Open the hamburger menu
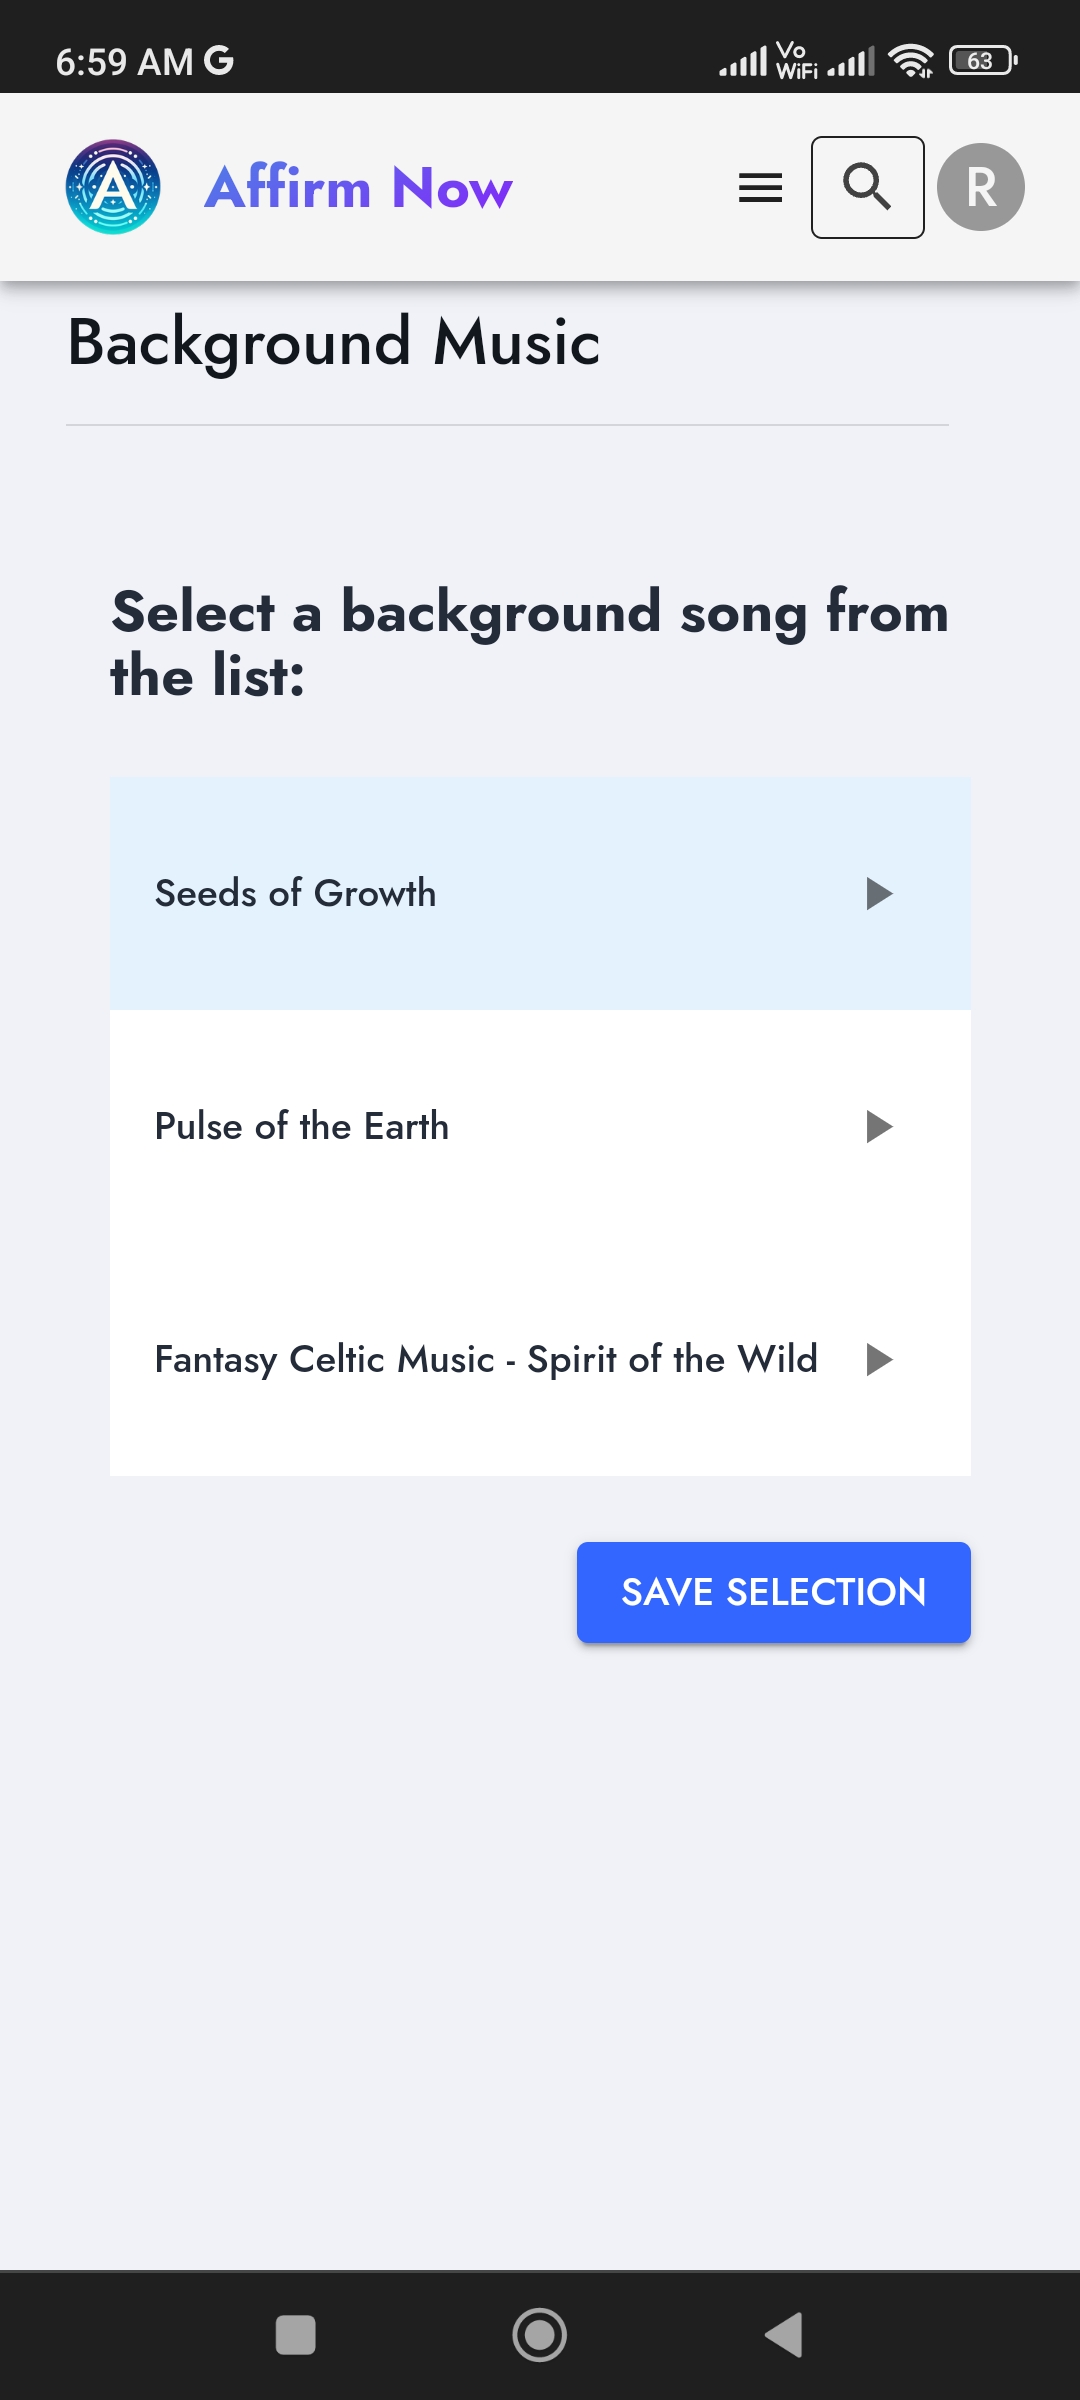 coord(760,188)
